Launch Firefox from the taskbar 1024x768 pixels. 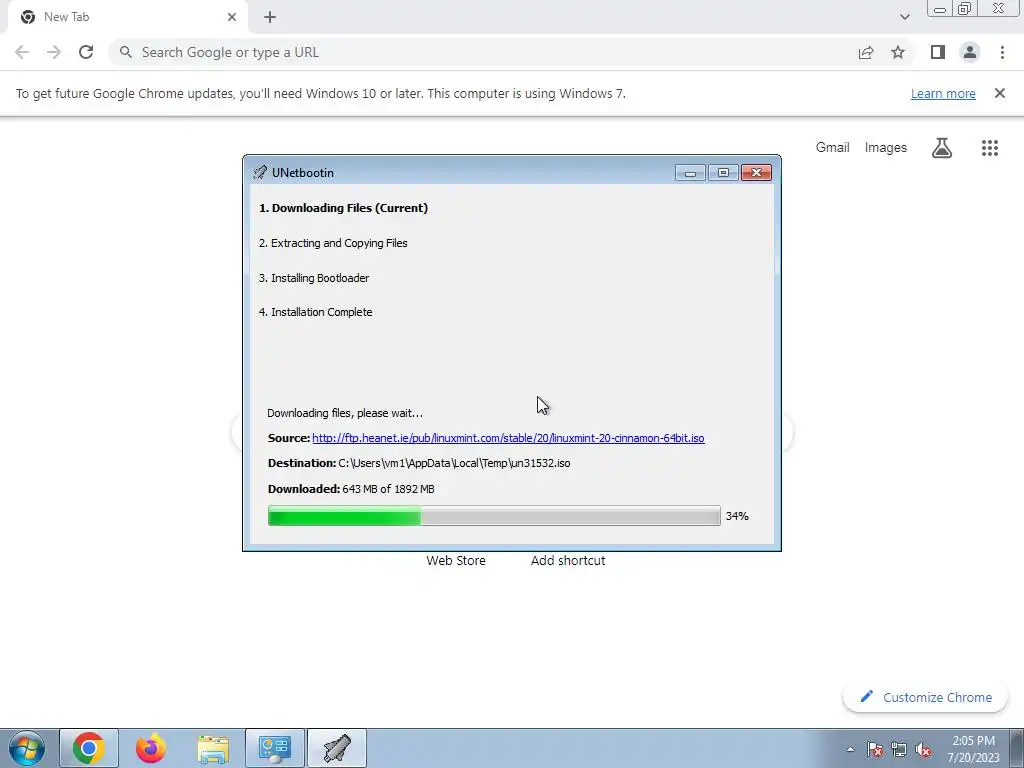[x=151, y=748]
